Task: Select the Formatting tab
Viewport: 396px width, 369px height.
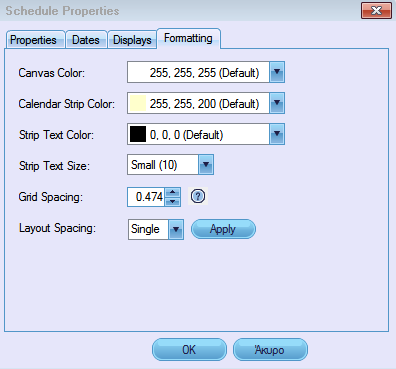Action: coord(188,39)
